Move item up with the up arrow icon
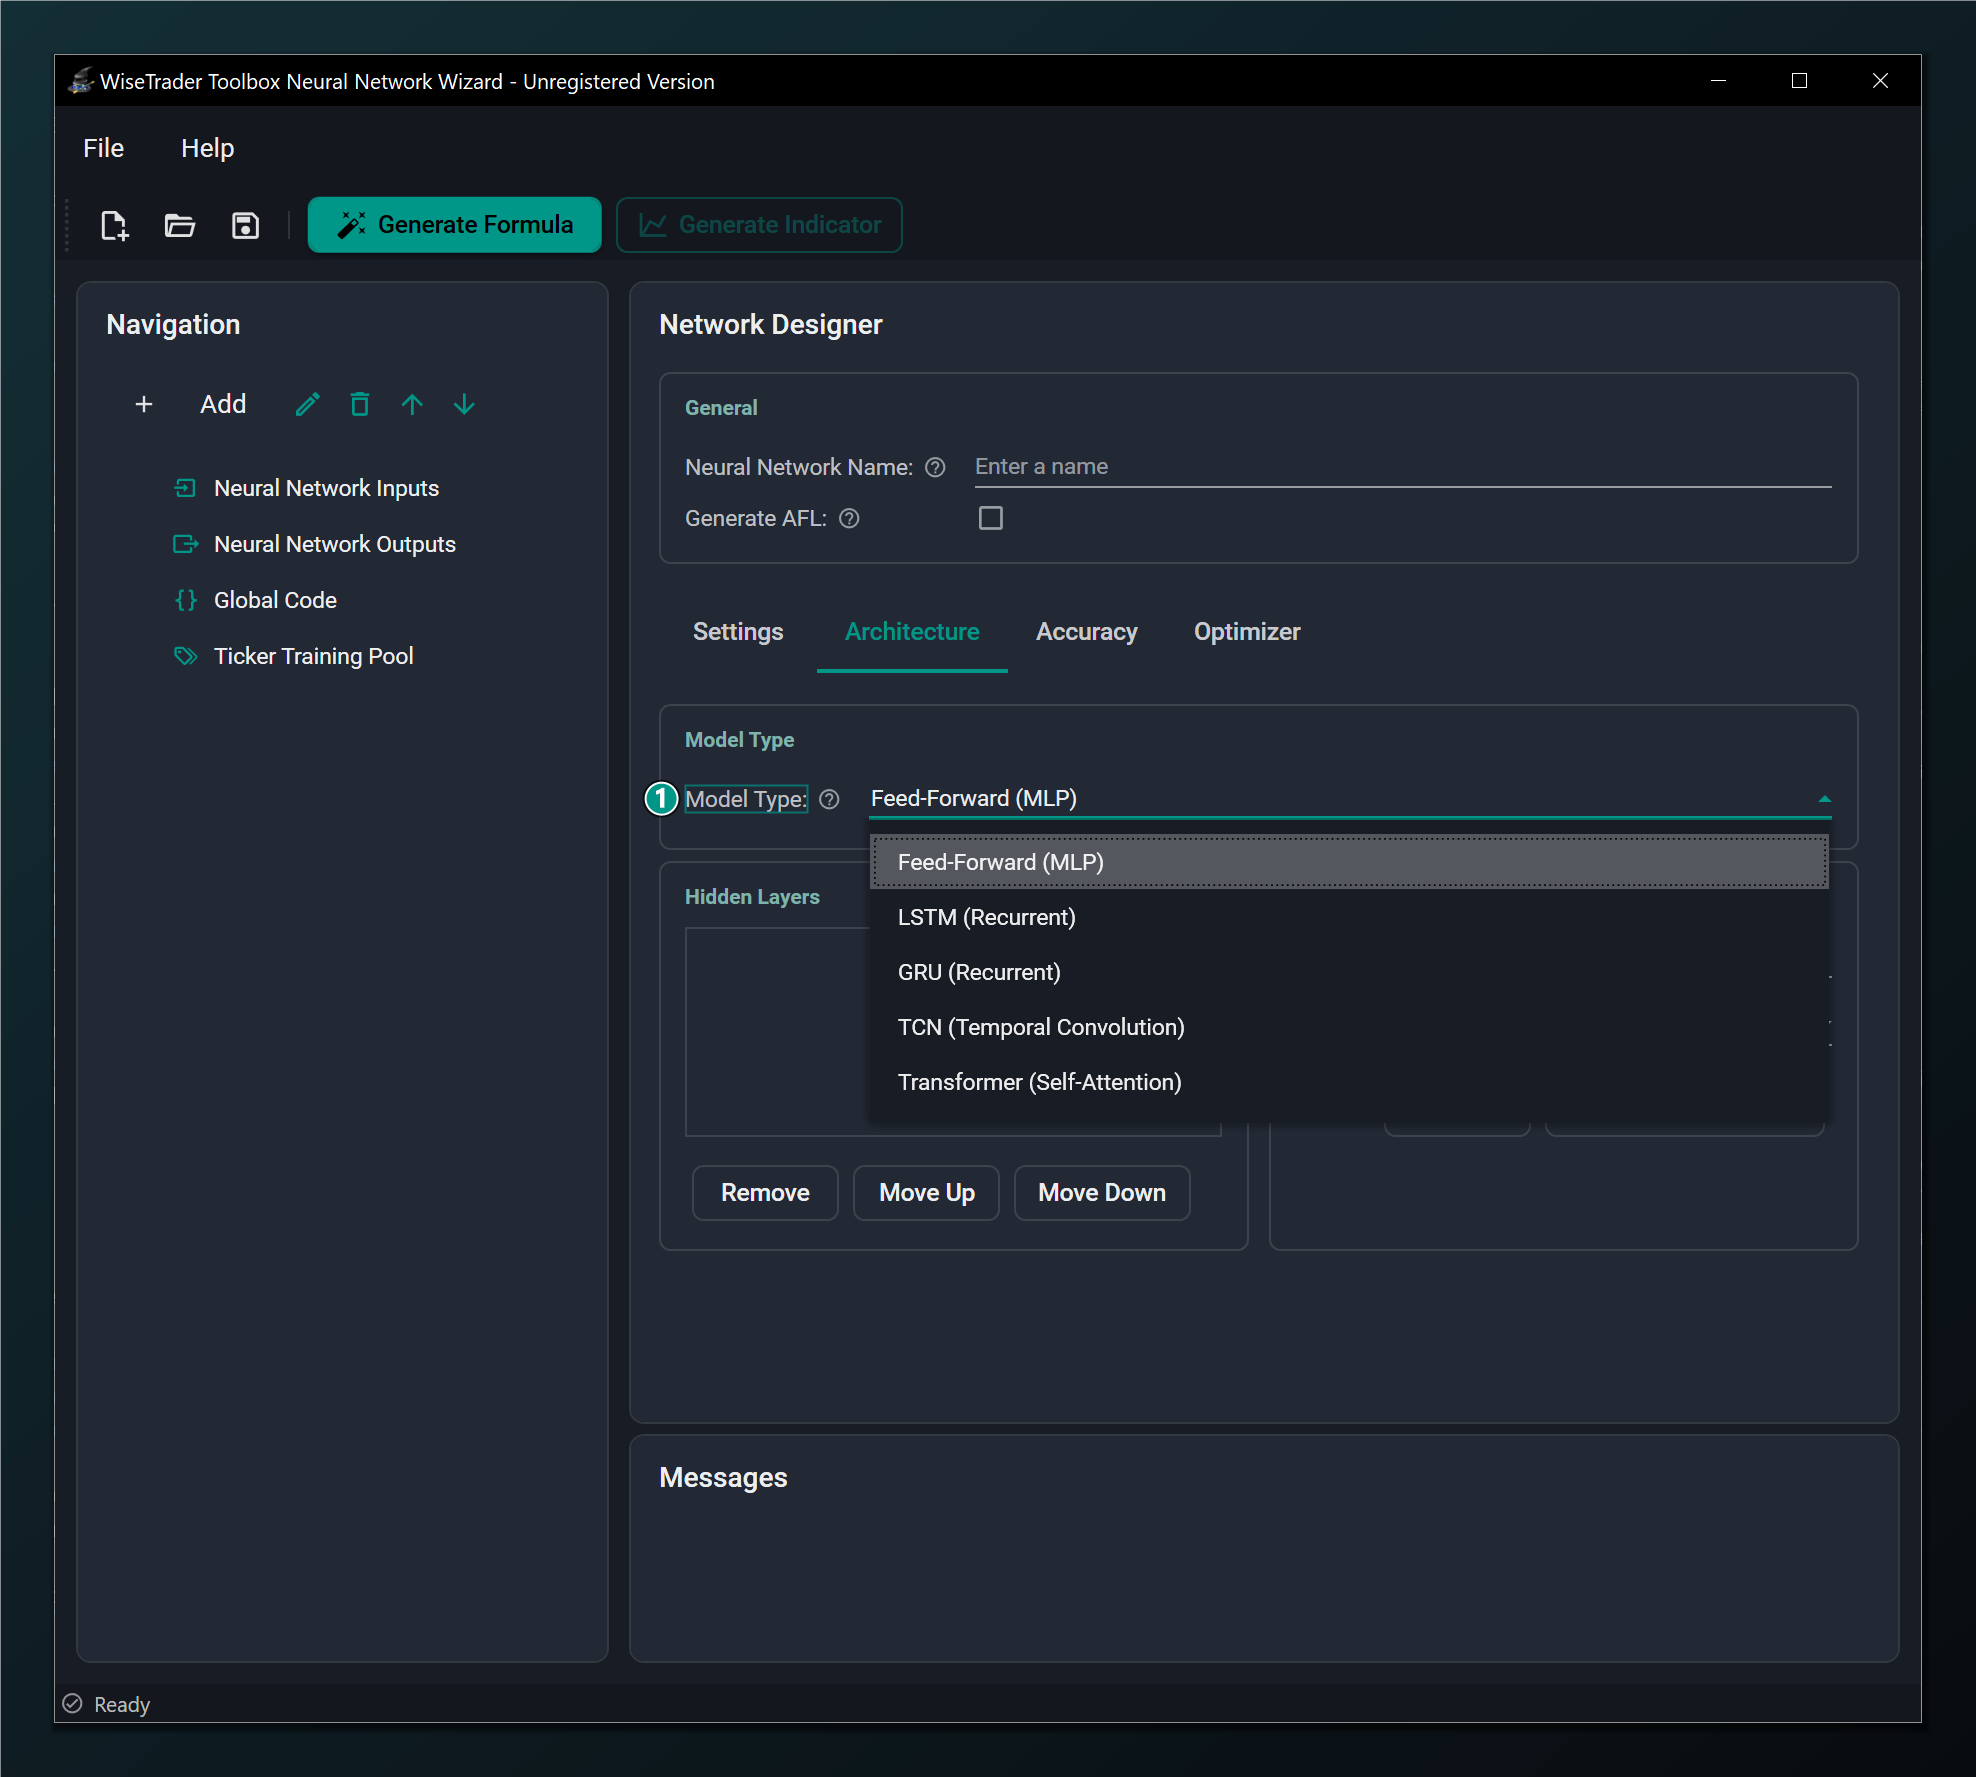 point(412,404)
